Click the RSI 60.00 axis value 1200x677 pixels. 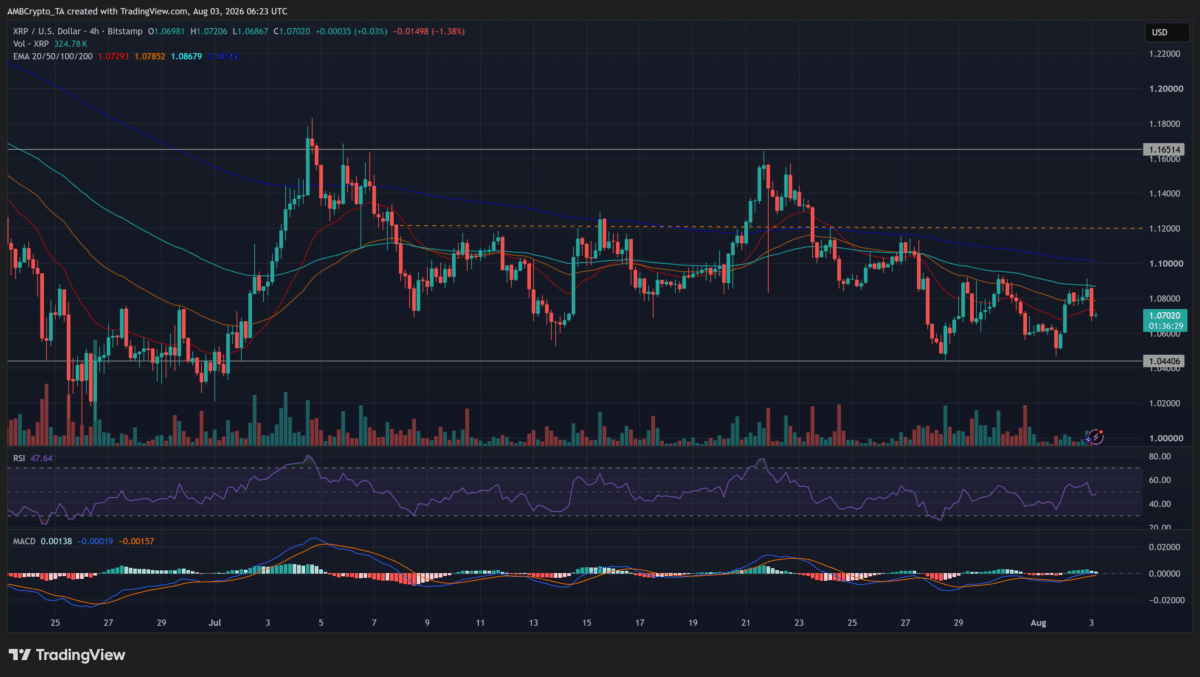[1160, 480]
